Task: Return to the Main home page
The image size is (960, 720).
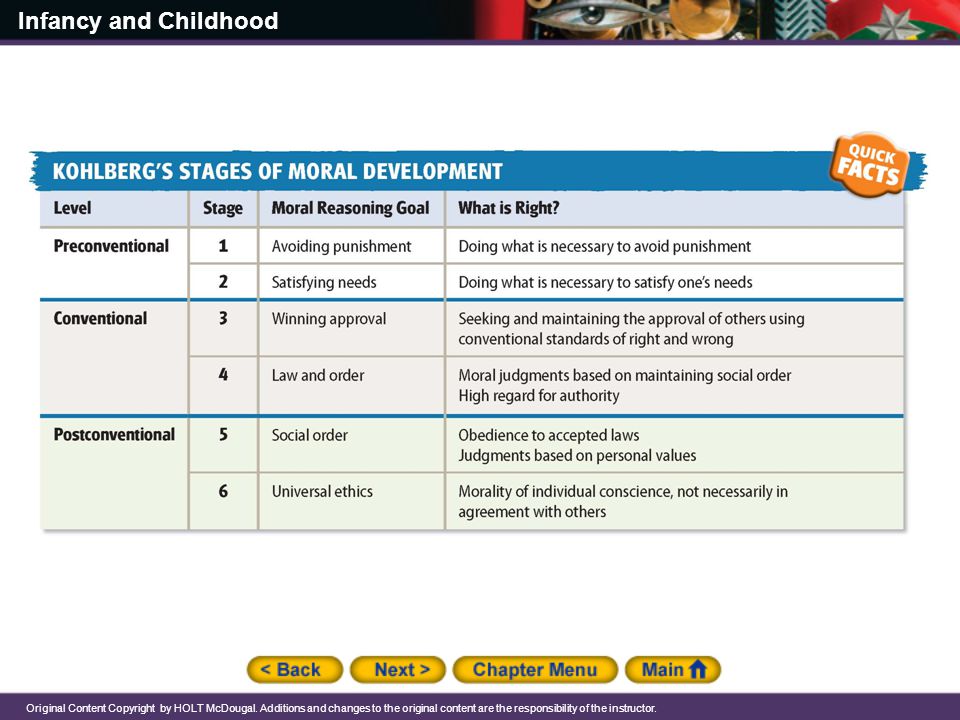Action: [x=673, y=669]
